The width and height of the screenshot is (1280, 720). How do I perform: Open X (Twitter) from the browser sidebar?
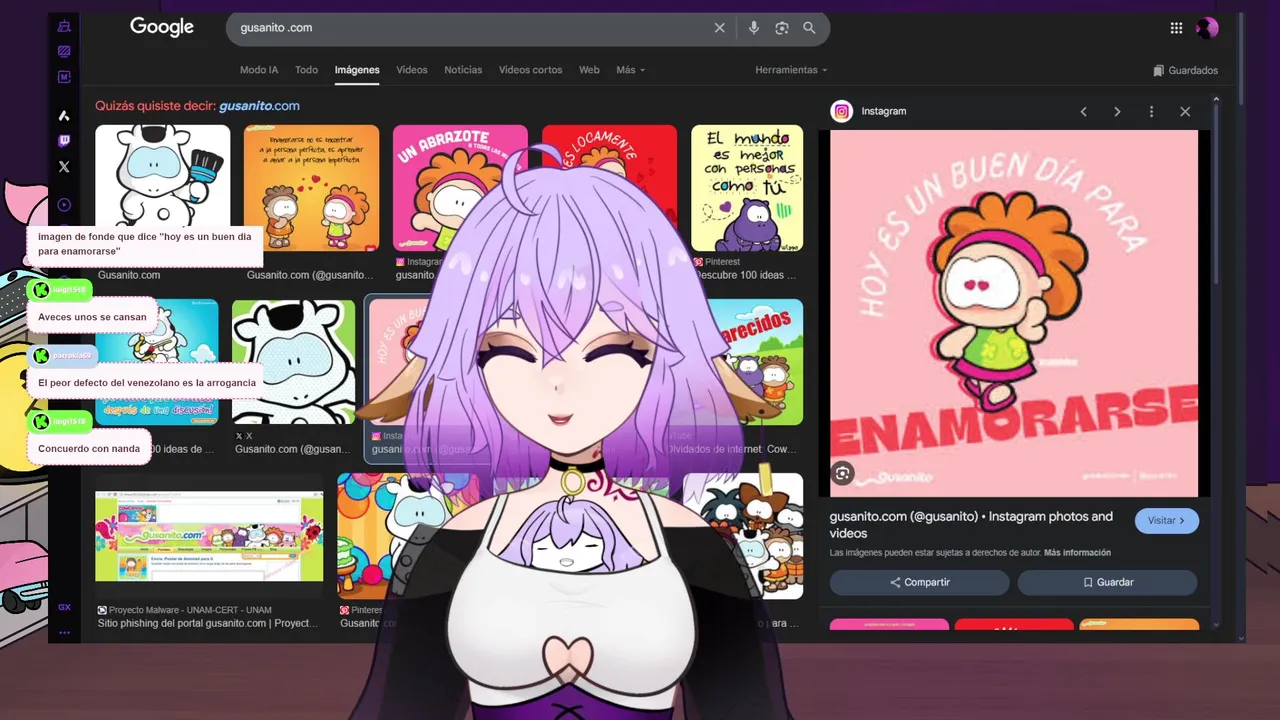(64, 167)
